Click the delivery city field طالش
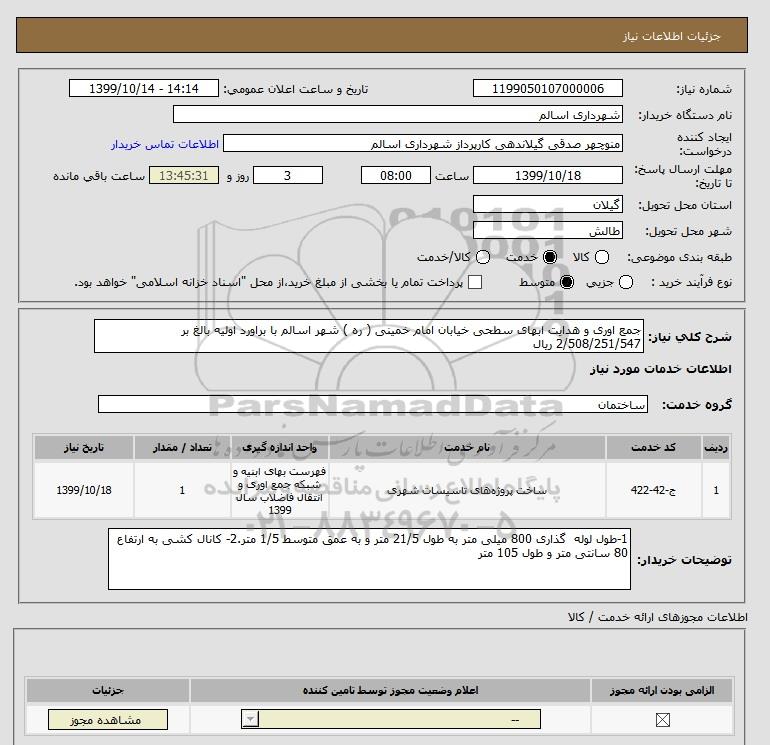This screenshot has height=745, width=770. point(548,230)
